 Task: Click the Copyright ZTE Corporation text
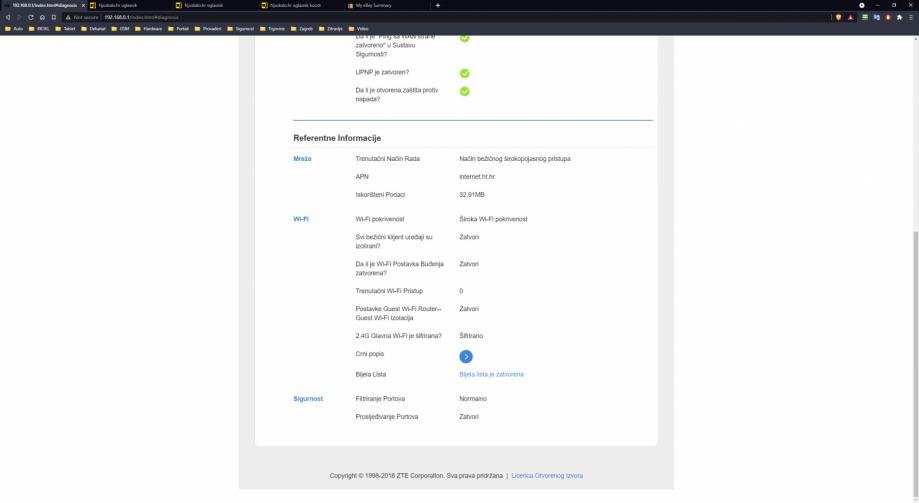point(416,475)
